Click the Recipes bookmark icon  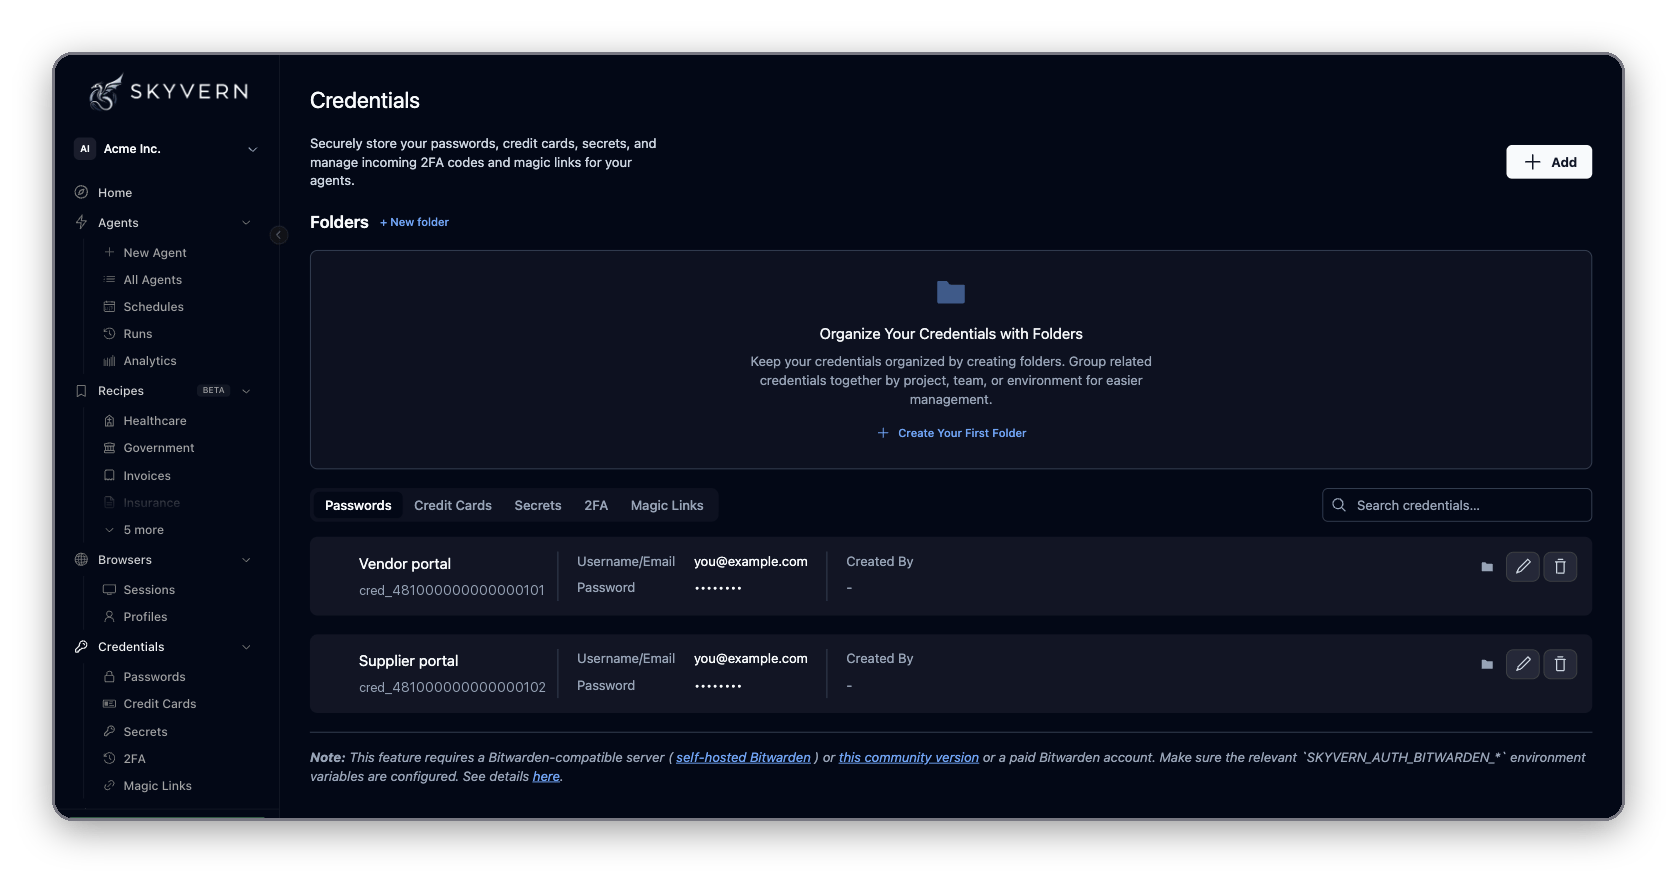(81, 391)
